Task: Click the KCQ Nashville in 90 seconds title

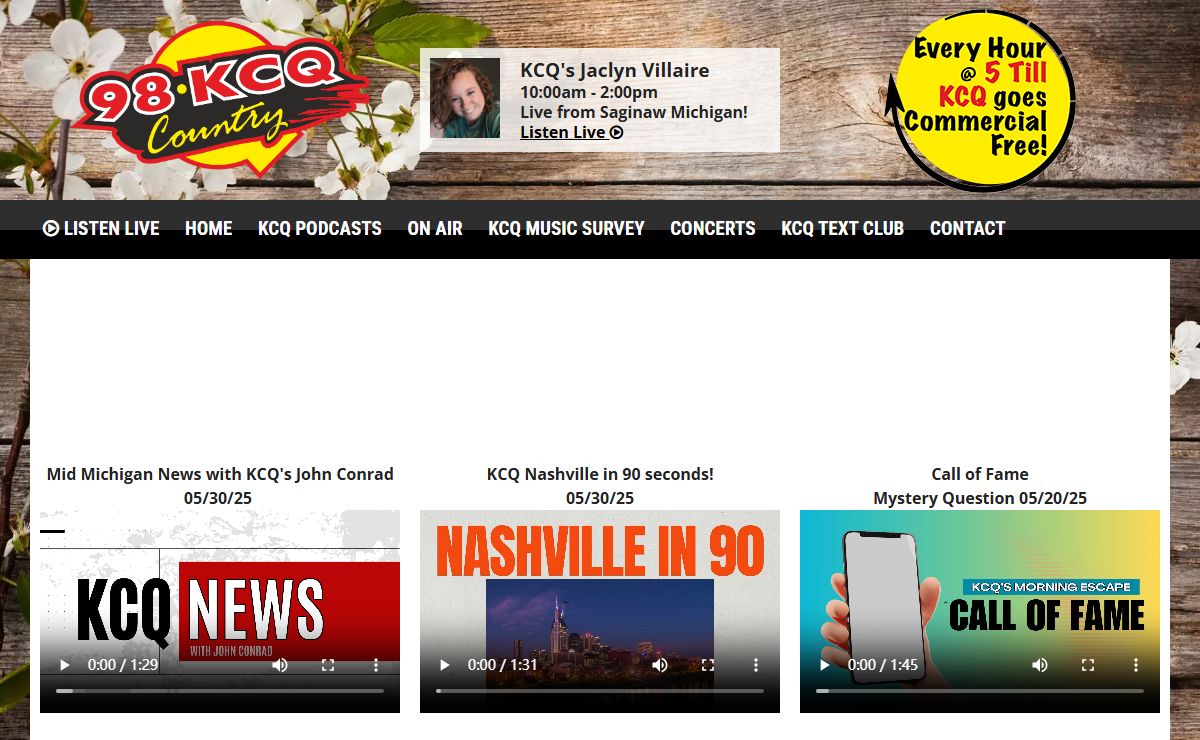Action: pyautogui.click(x=600, y=474)
